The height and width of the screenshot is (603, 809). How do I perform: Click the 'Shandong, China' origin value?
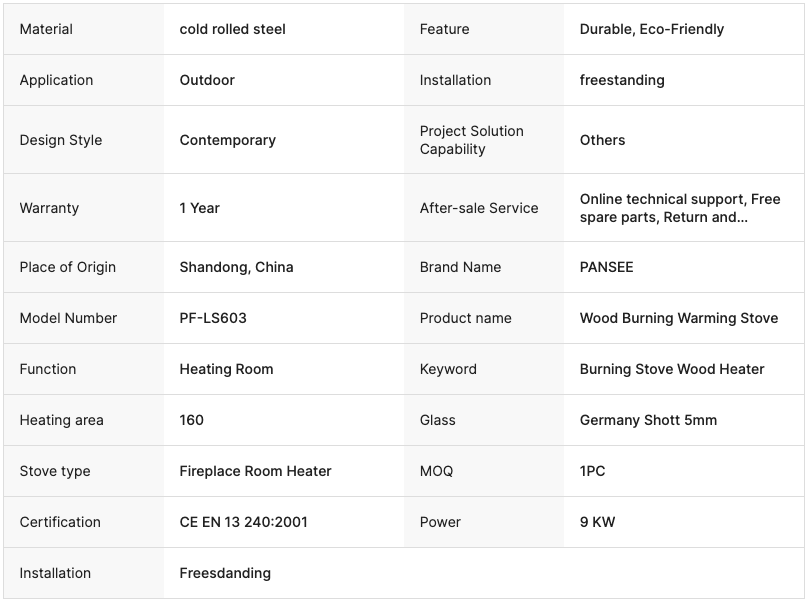[236, 267]
